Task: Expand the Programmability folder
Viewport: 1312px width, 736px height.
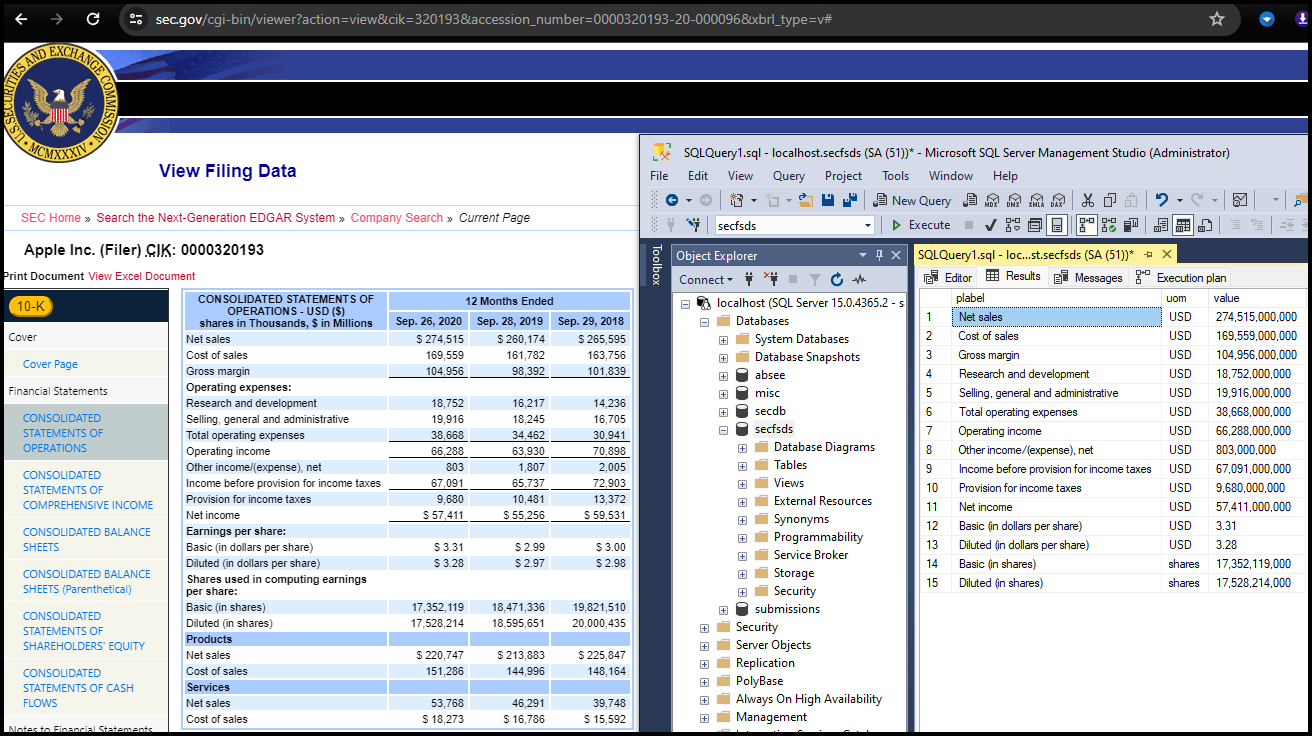Action: click(x=742, y=537)
